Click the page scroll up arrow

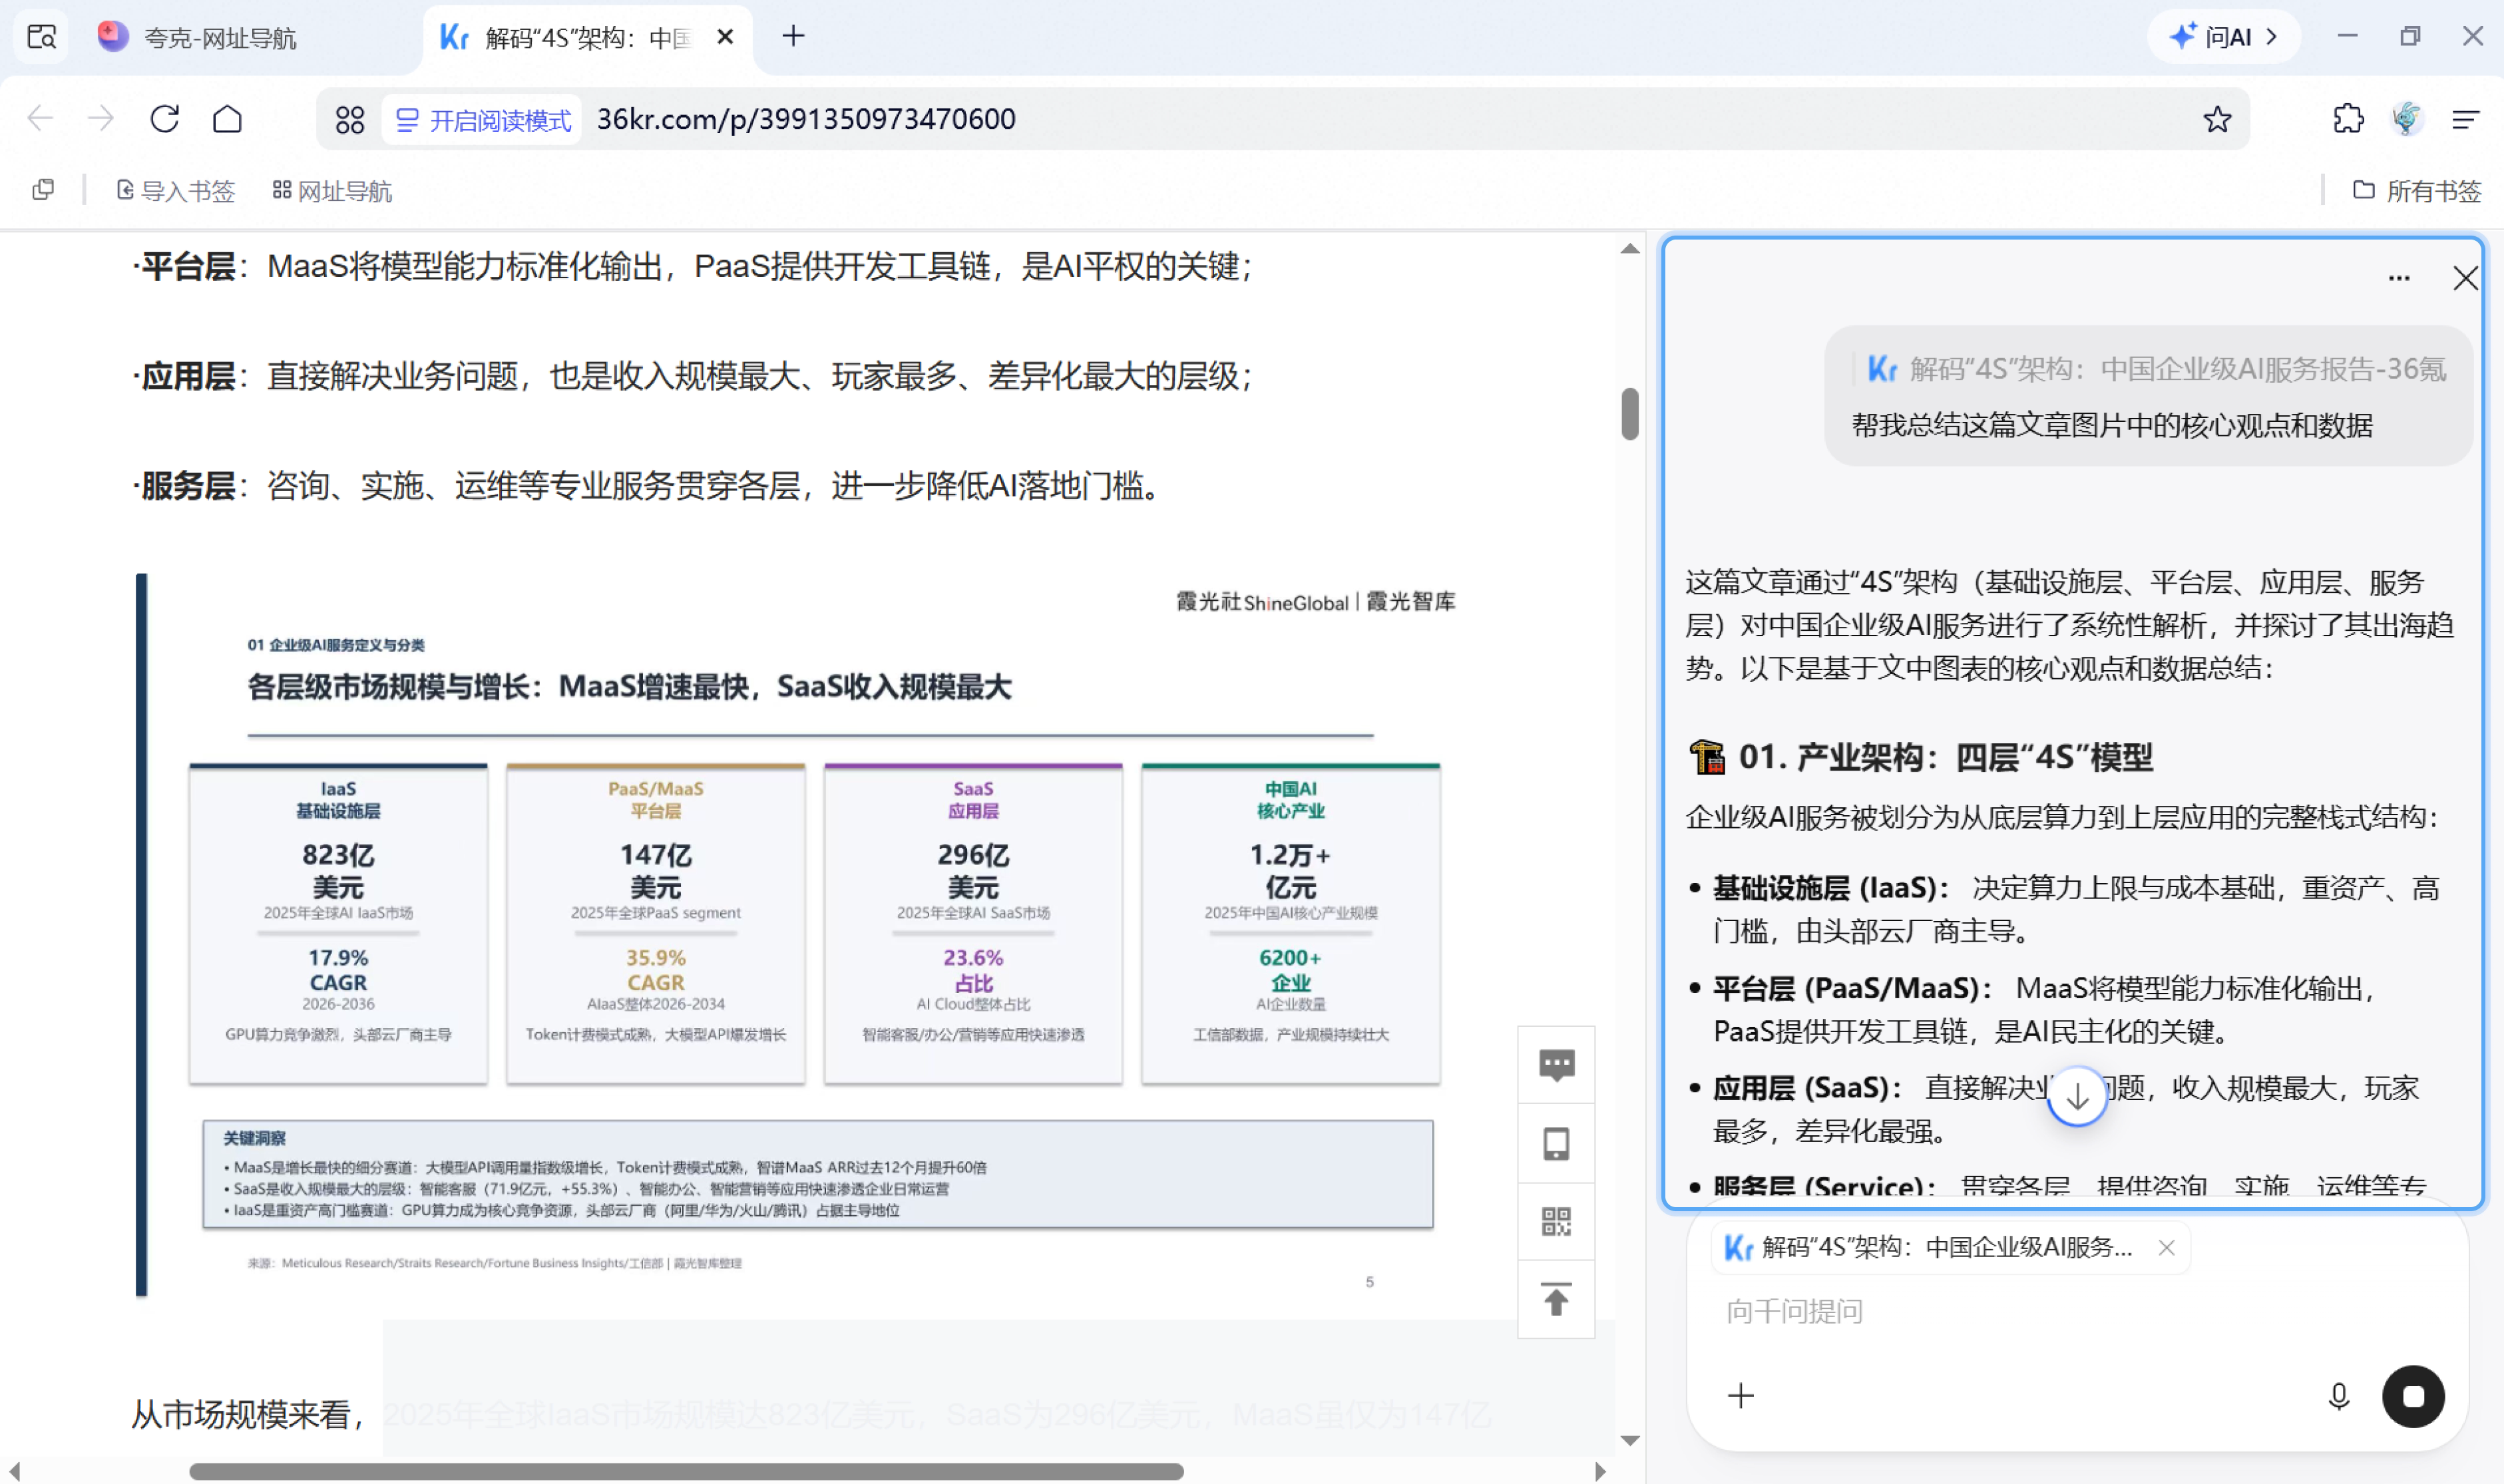[x=1630, y=248]
